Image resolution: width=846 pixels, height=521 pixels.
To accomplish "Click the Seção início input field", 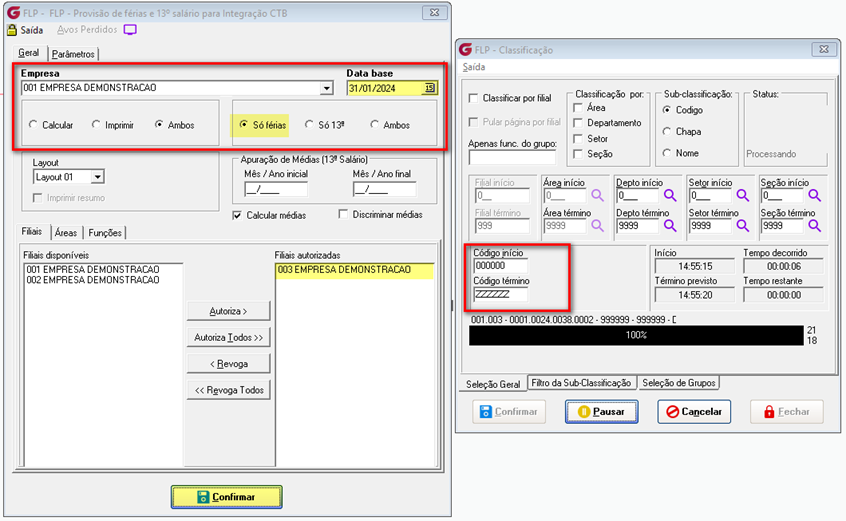I will click(x=783, y=195).
